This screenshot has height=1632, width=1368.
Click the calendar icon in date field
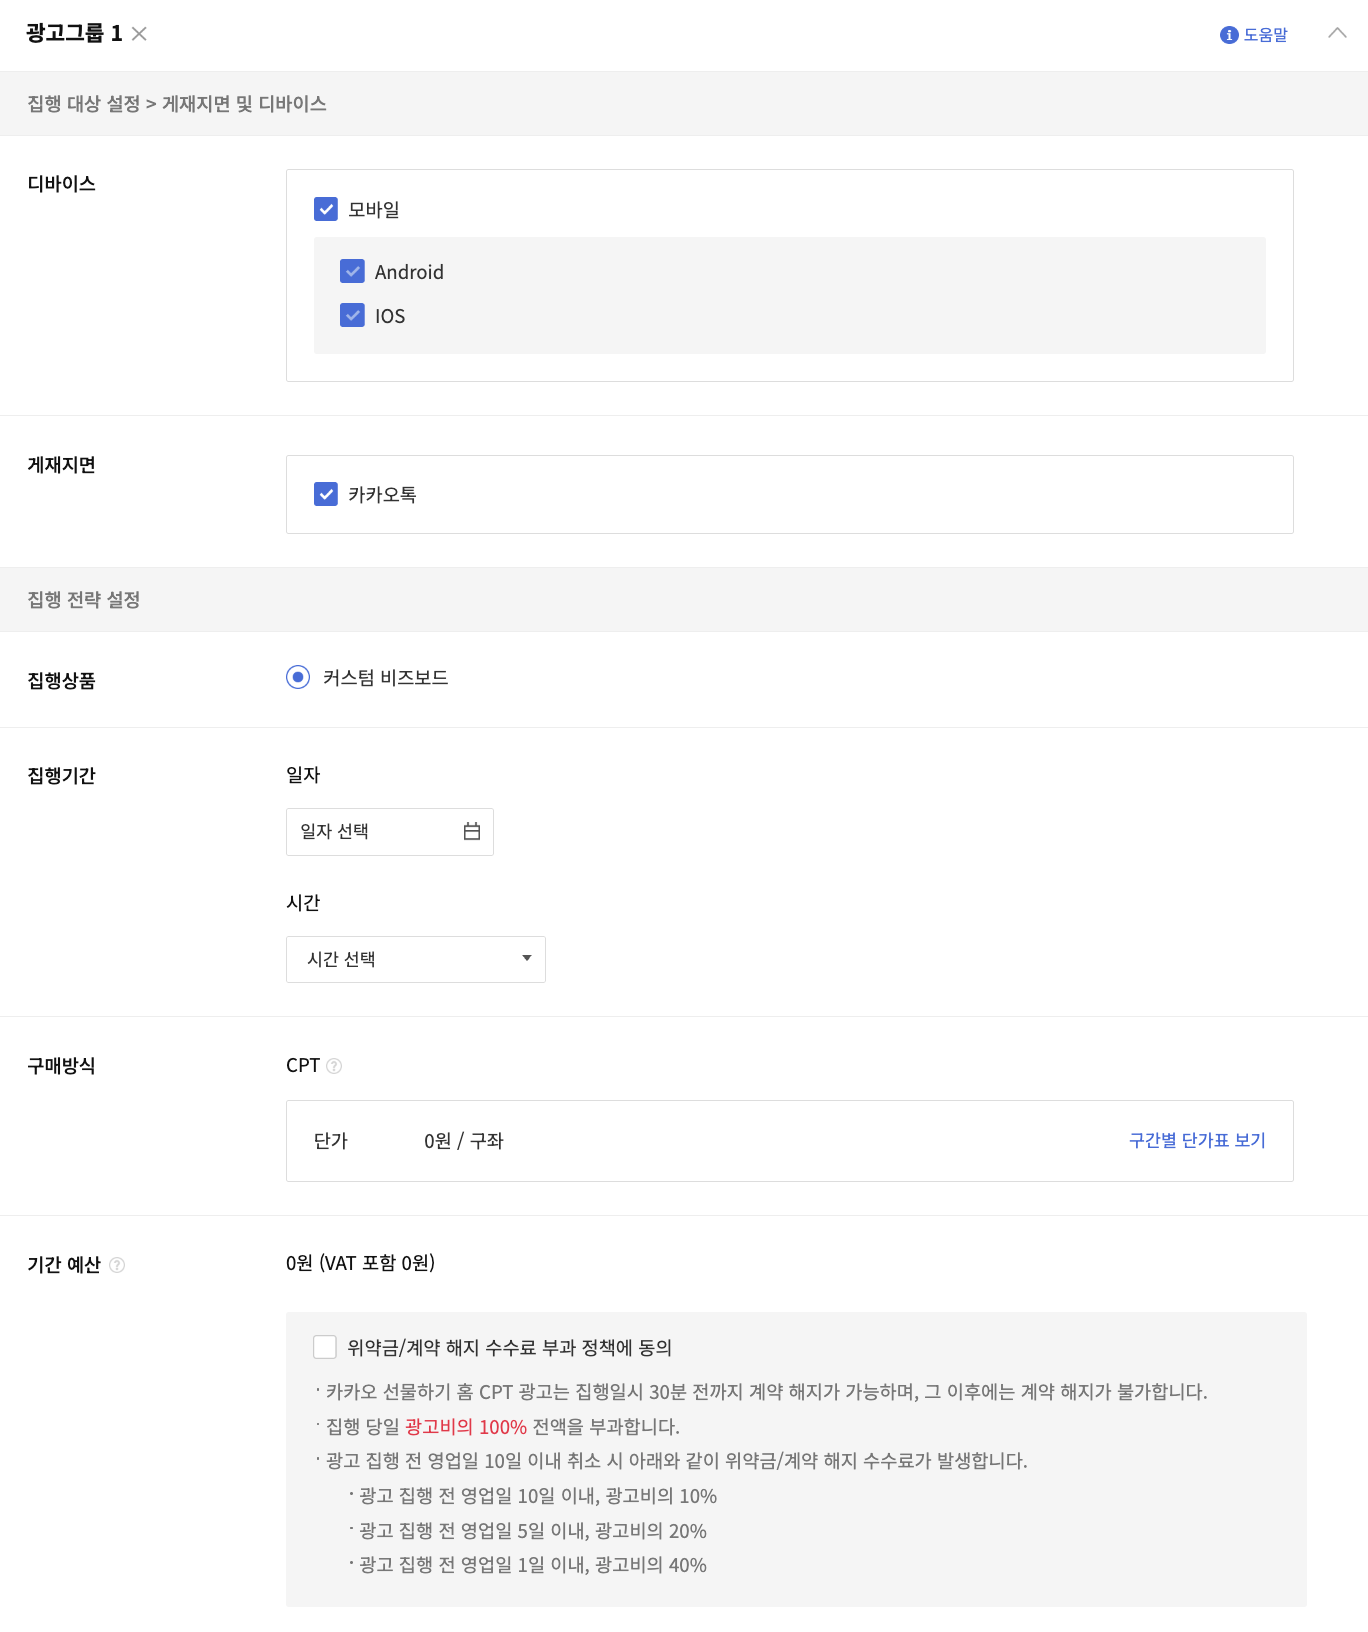click(x=472, y=831)
